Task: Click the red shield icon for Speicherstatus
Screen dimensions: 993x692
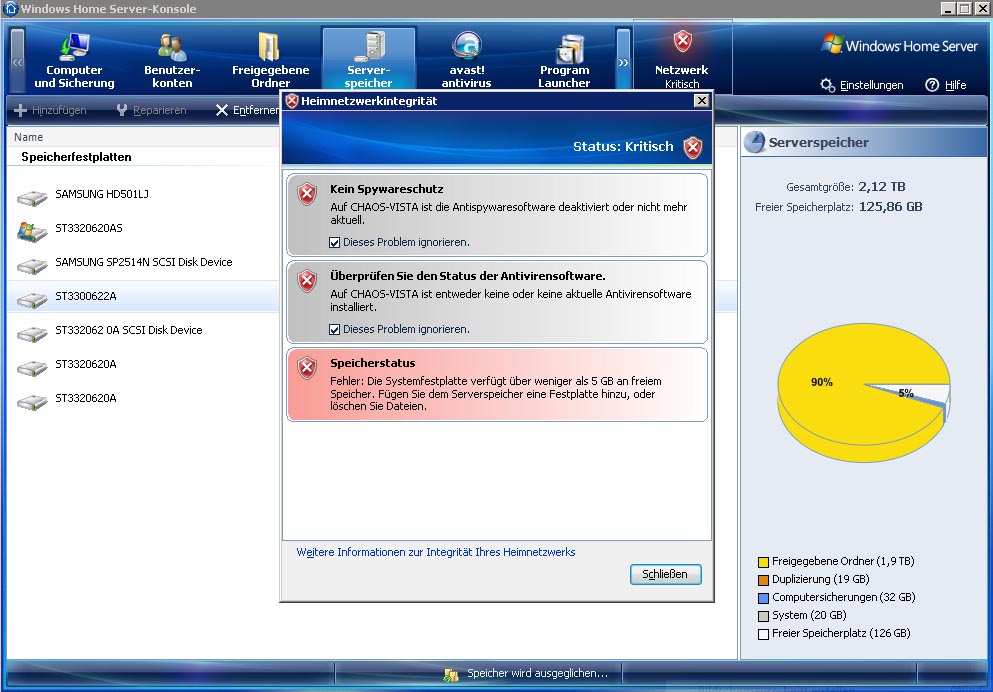Action: pos(307,367)
